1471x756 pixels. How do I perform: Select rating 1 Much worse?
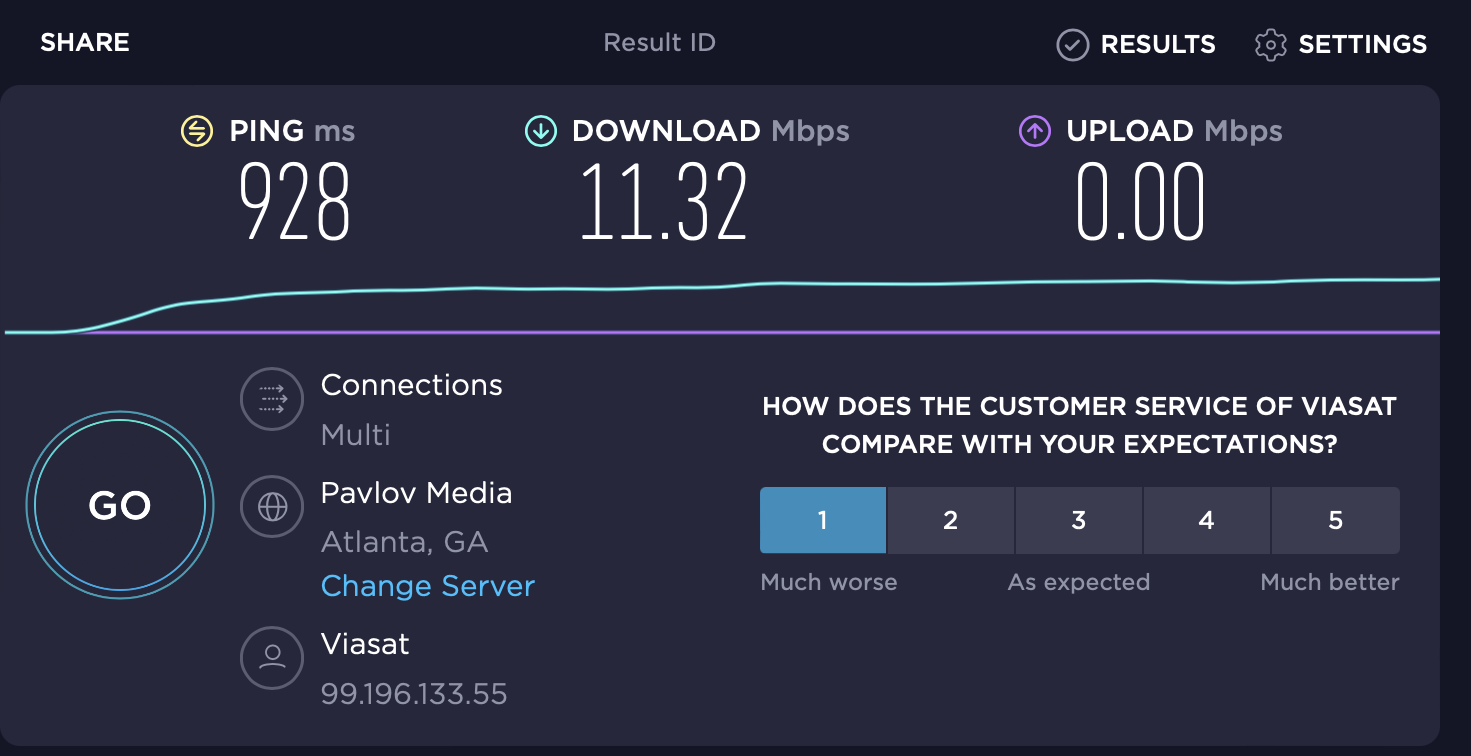coord(822,520)
